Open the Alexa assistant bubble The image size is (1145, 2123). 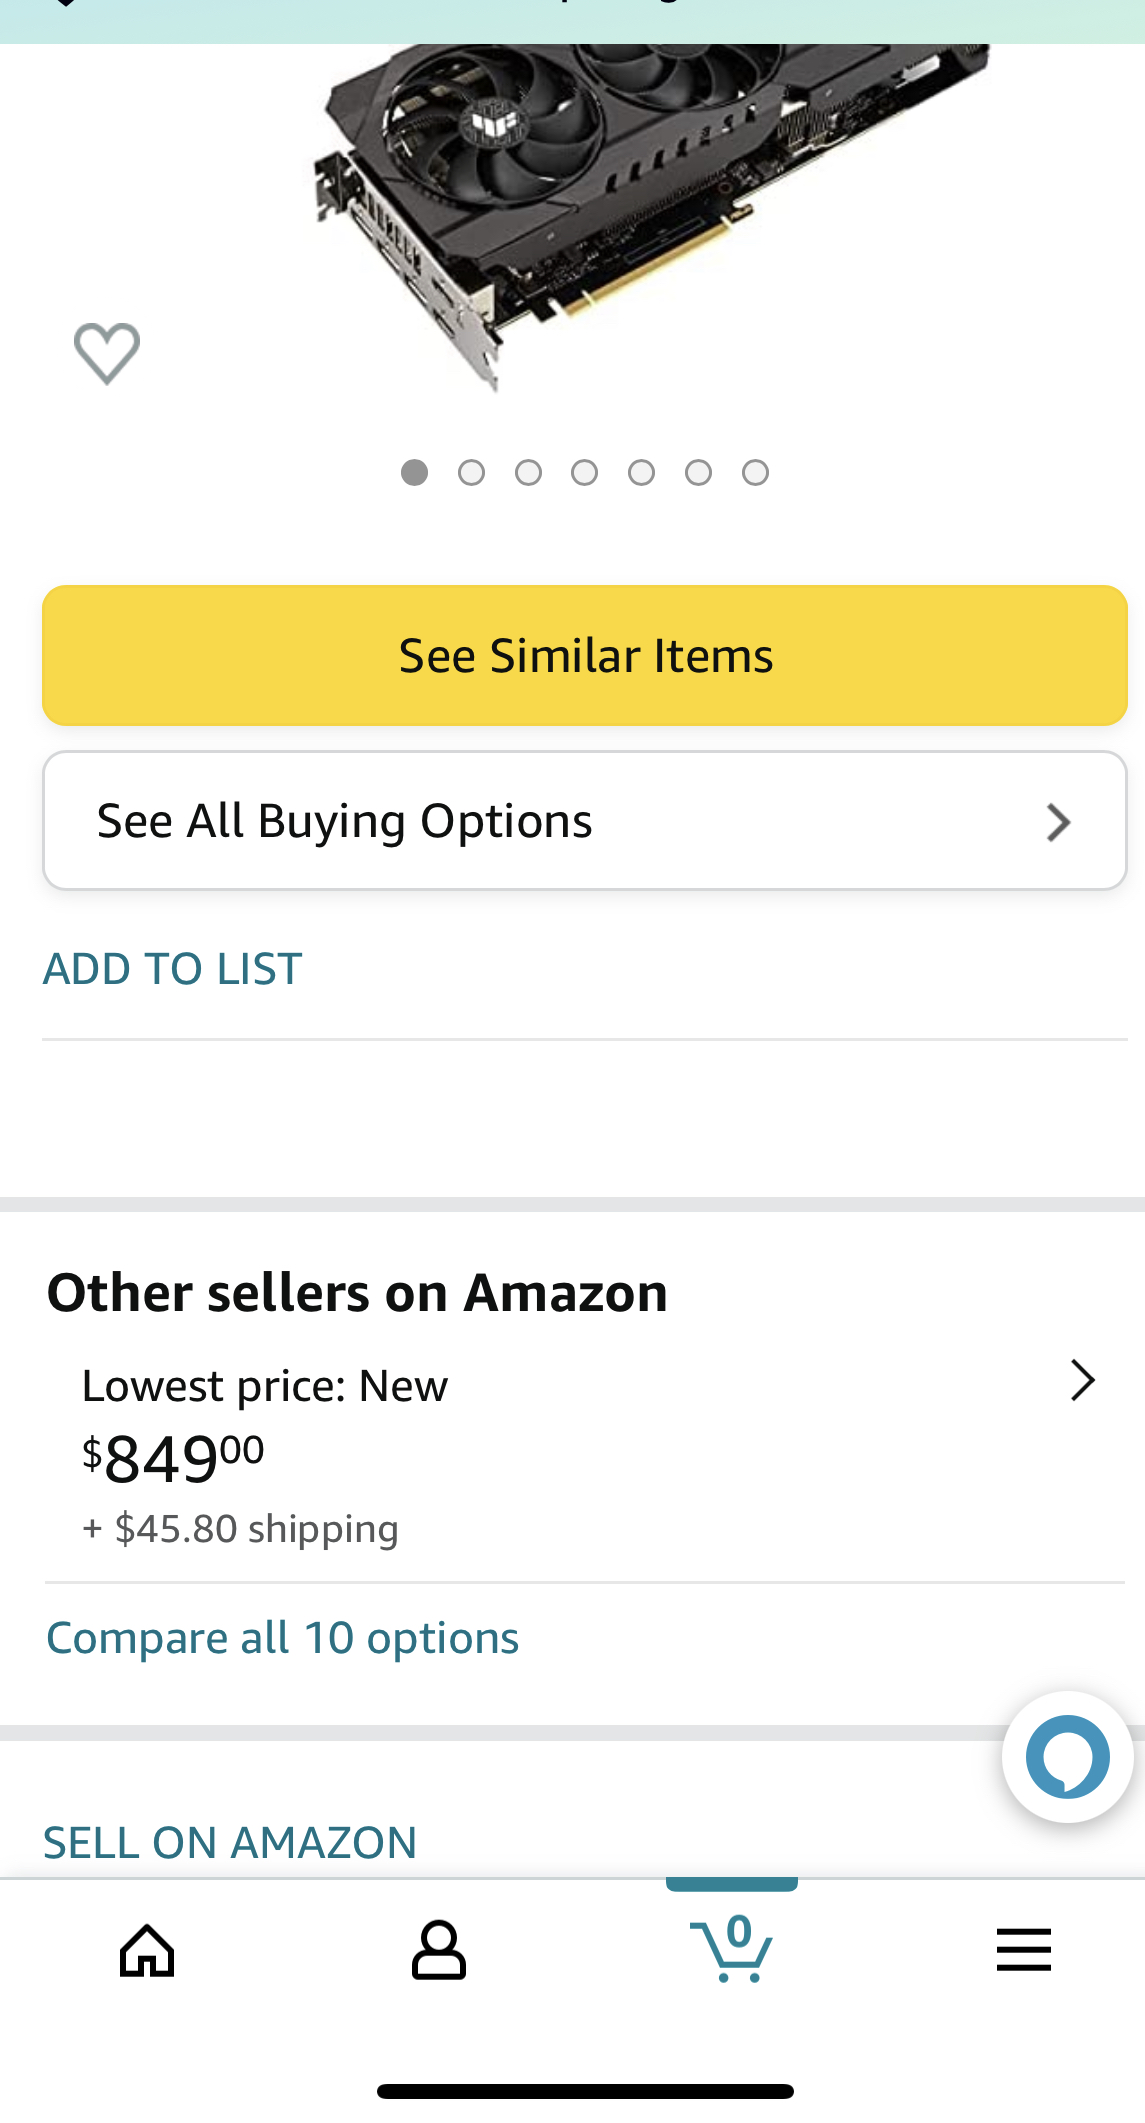1067,1756
